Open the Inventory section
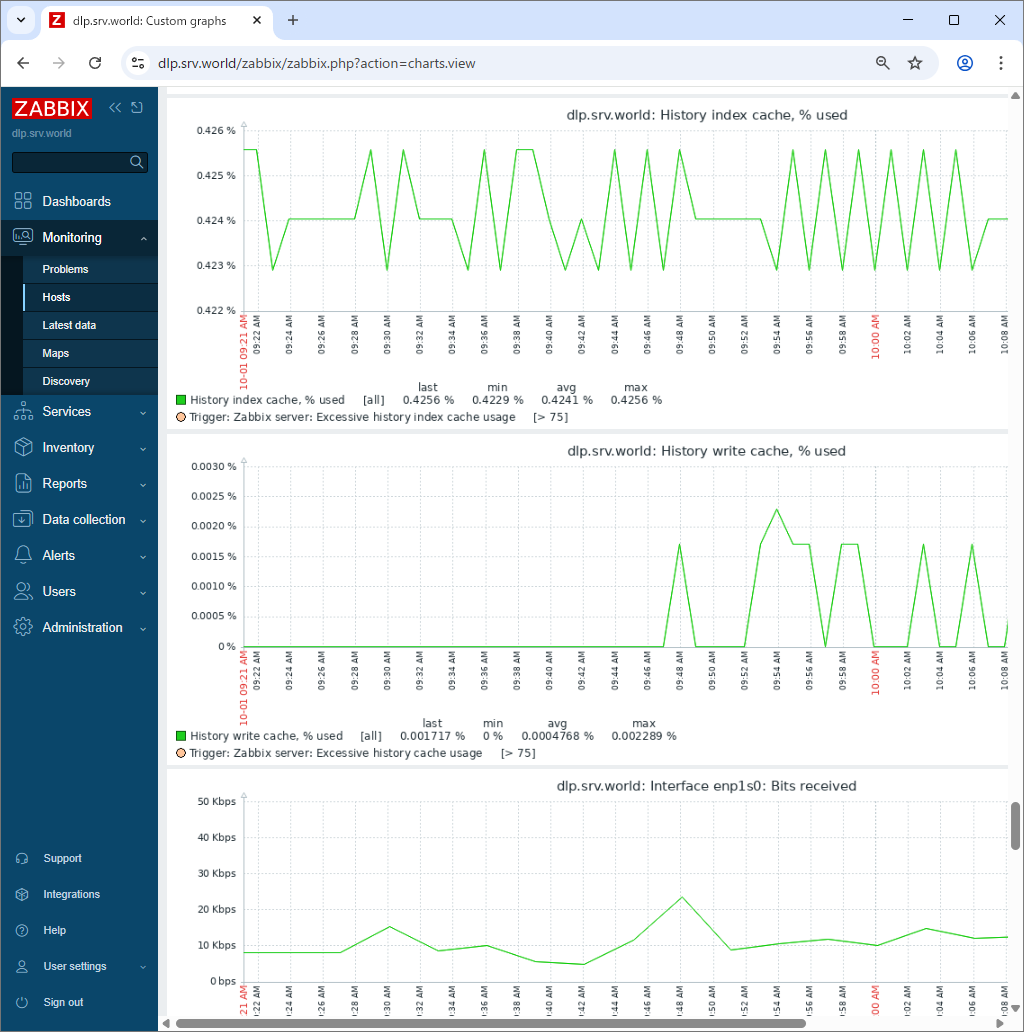The image size is (1024, 1032). pos(69,447)
